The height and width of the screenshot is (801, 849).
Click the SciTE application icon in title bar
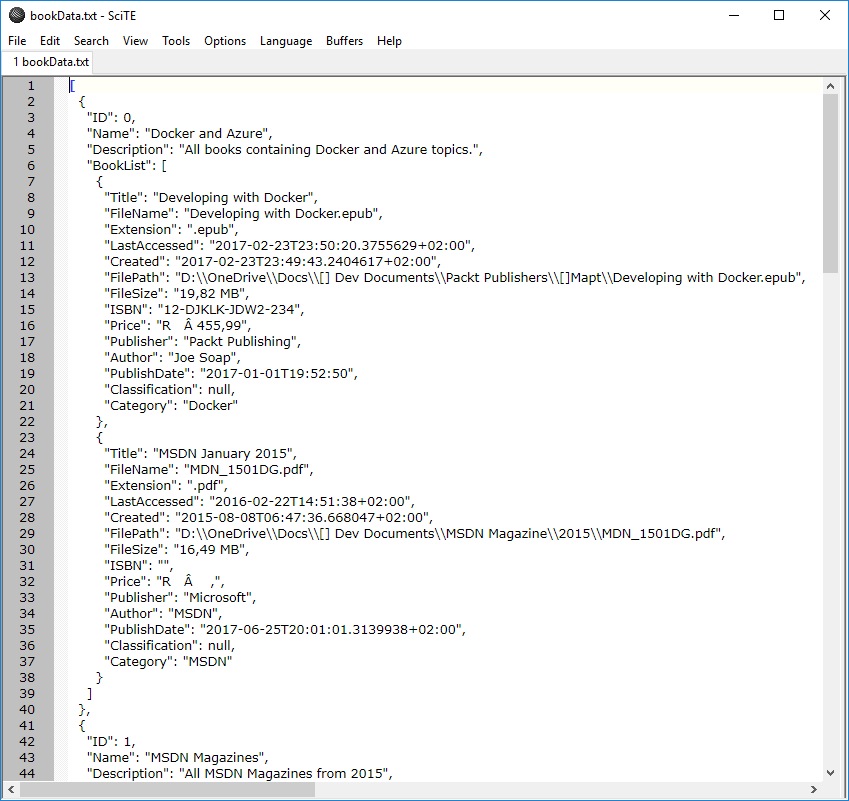(17, 15)
